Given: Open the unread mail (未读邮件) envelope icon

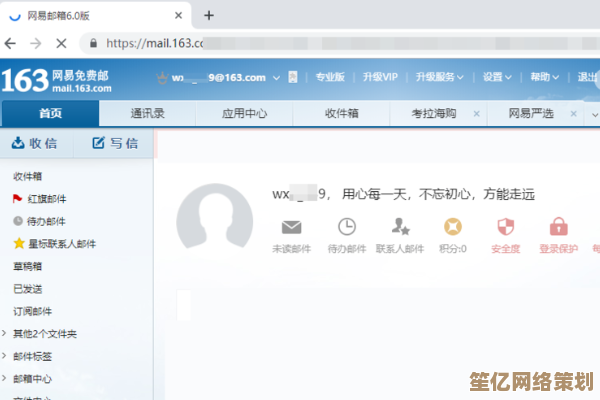Looking at the screenshot, I should pyautogui.click(x=291, y=227).
